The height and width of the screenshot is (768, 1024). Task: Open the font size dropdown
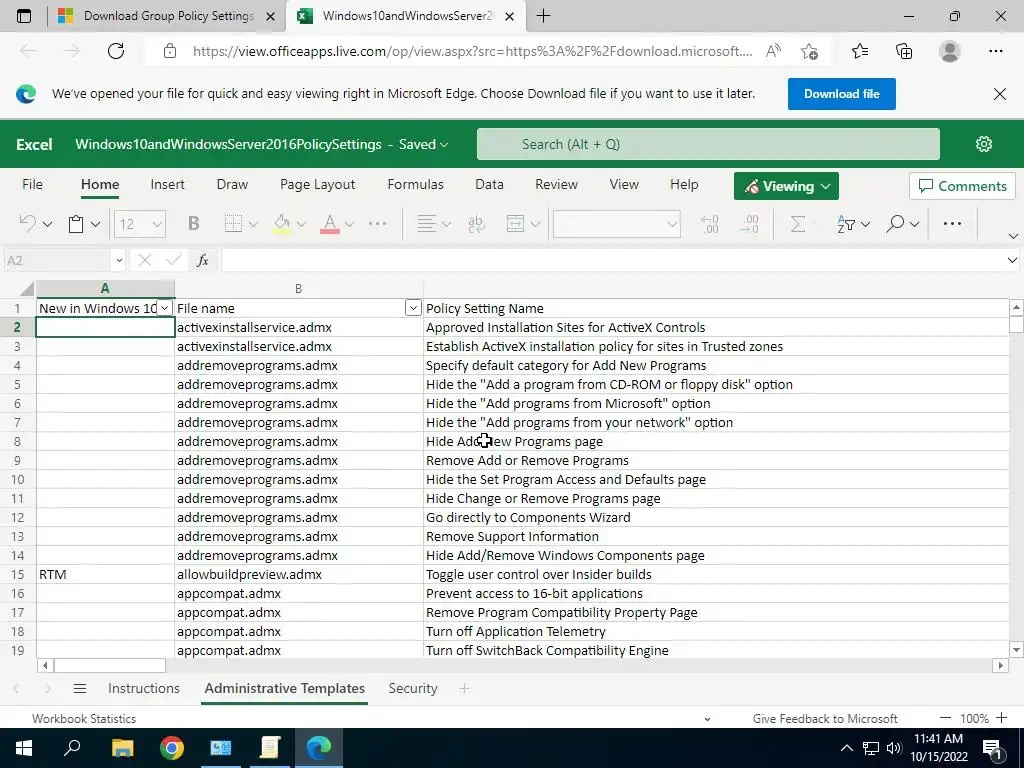(x=157, y=224)
